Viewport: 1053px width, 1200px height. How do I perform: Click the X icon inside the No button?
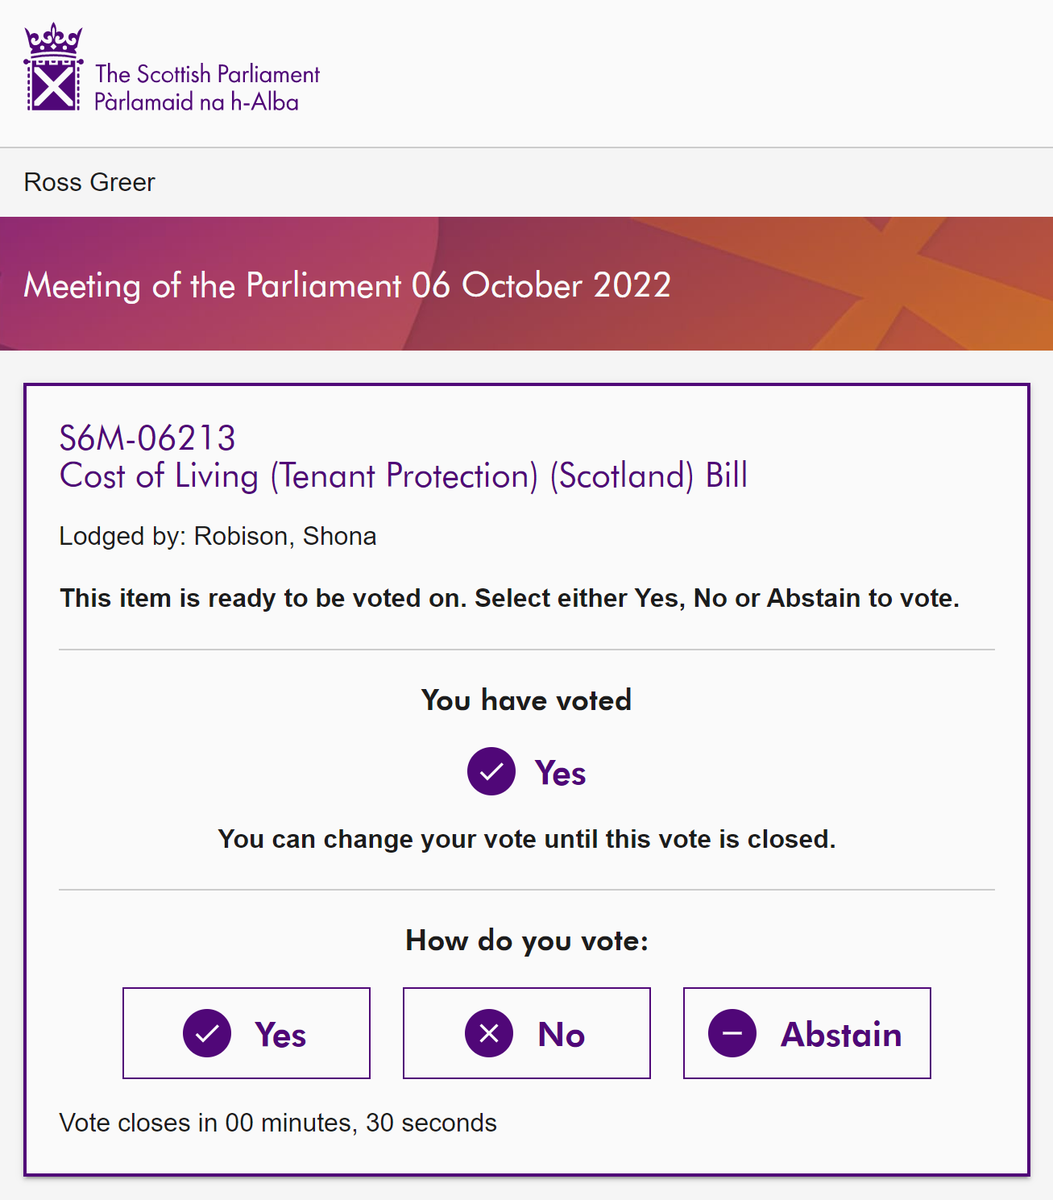click(x=489, y=1034)
